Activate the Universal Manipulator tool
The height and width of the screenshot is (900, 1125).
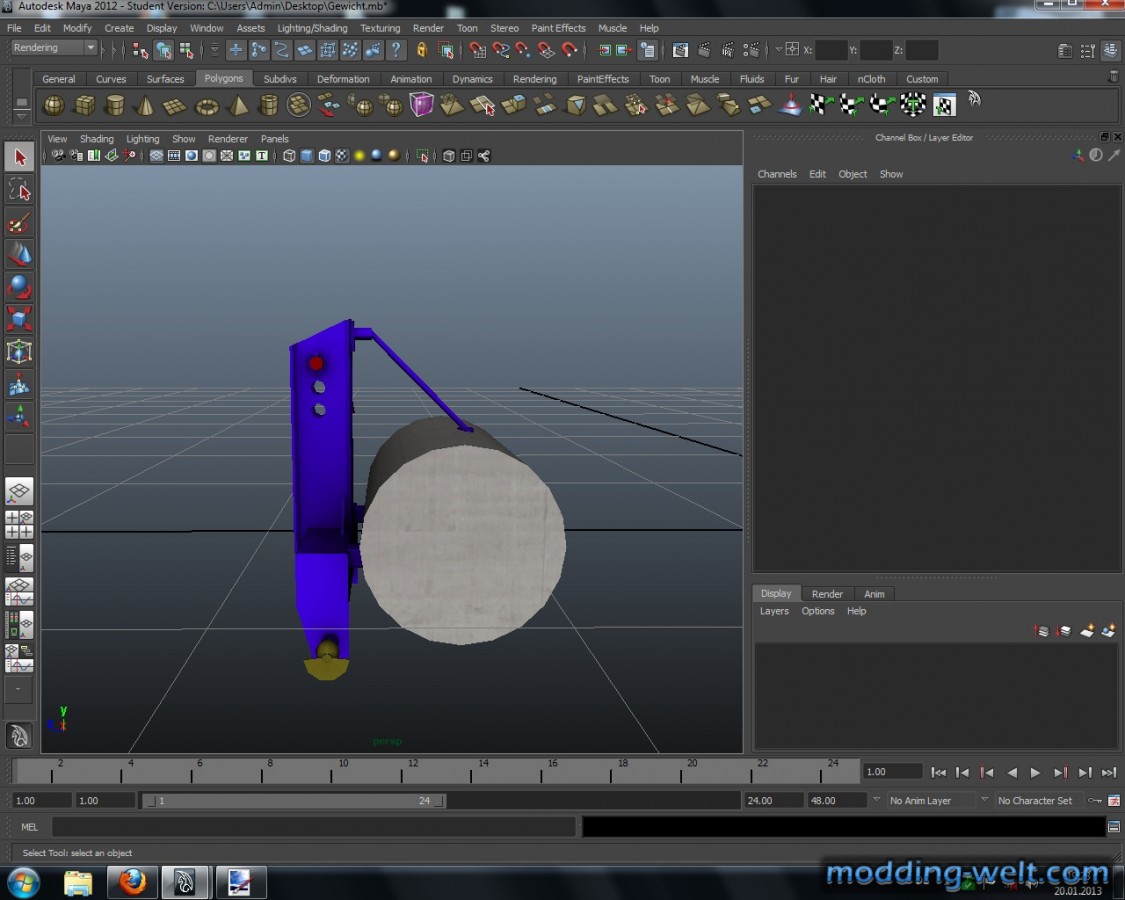click(19, 352)
